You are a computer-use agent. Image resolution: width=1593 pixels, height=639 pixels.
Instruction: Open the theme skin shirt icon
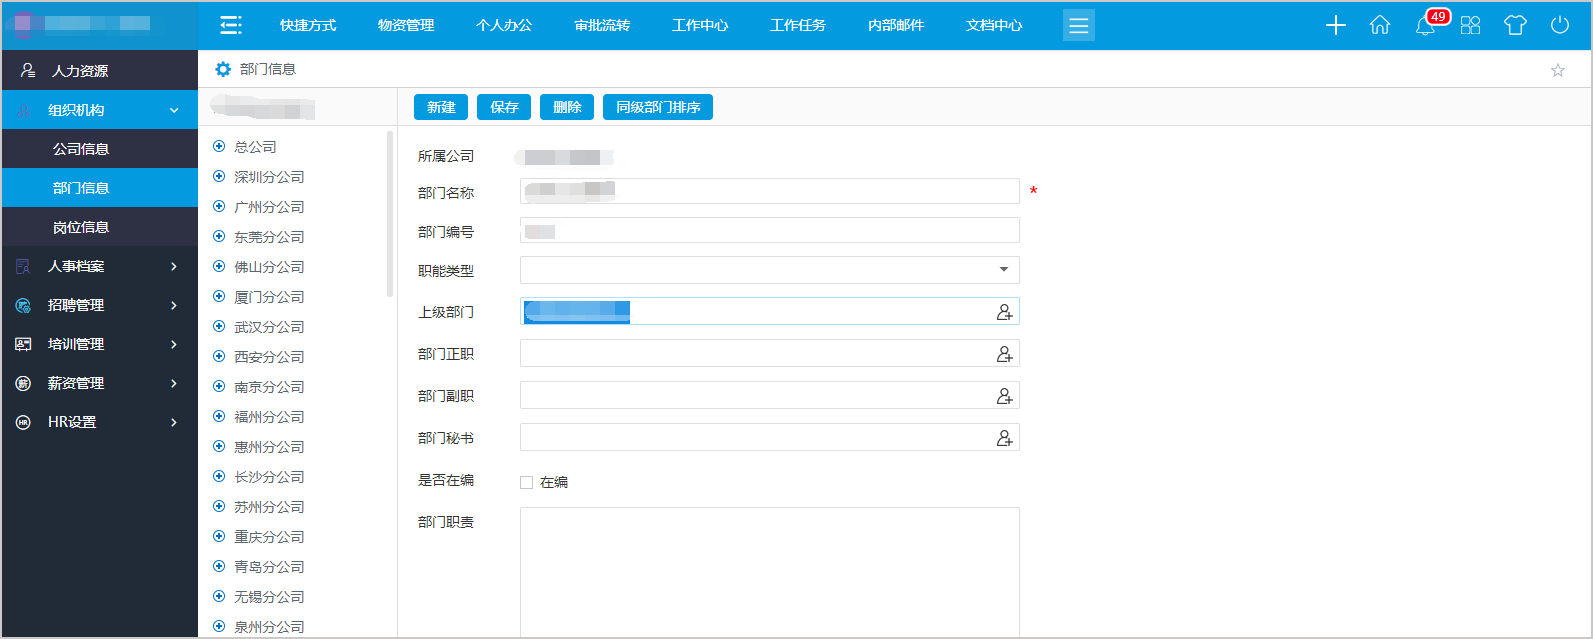[1515, 26]
